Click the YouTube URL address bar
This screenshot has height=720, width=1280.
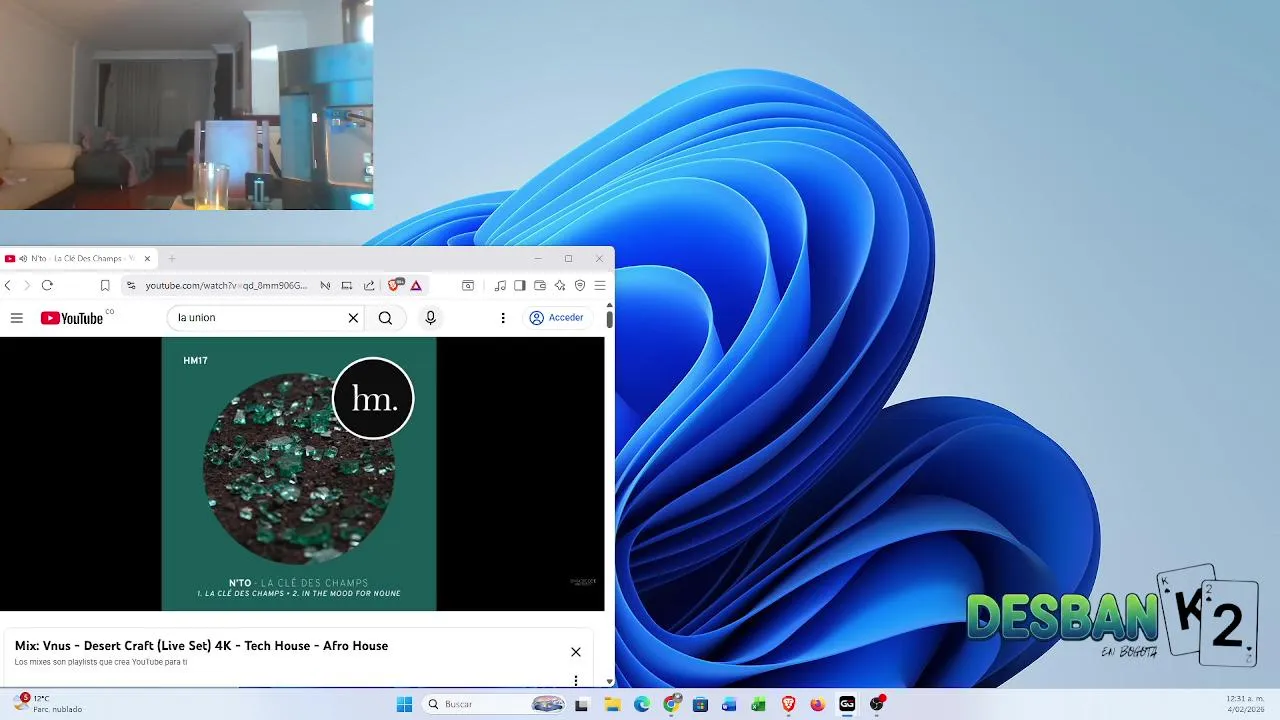[x=226, y=285]
